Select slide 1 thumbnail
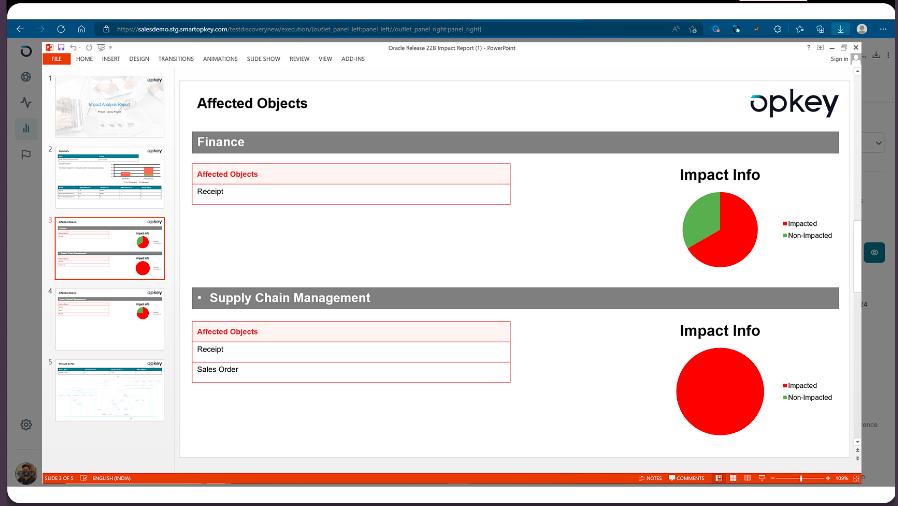Viewport: 898px width, 506px height. pos(109,106)
